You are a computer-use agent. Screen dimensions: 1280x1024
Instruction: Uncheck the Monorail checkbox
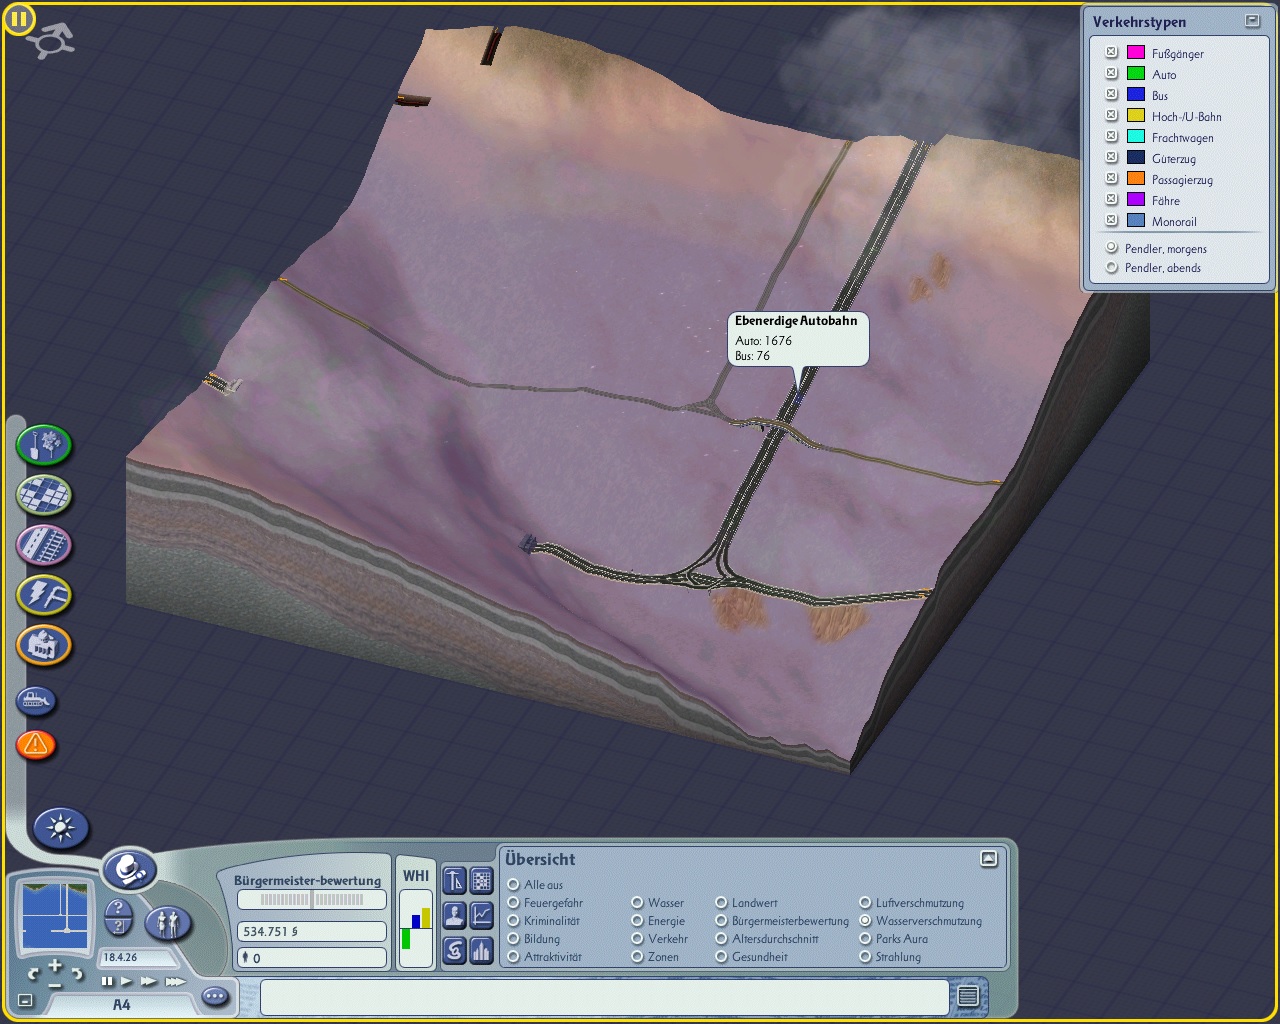coord(1111,220)
